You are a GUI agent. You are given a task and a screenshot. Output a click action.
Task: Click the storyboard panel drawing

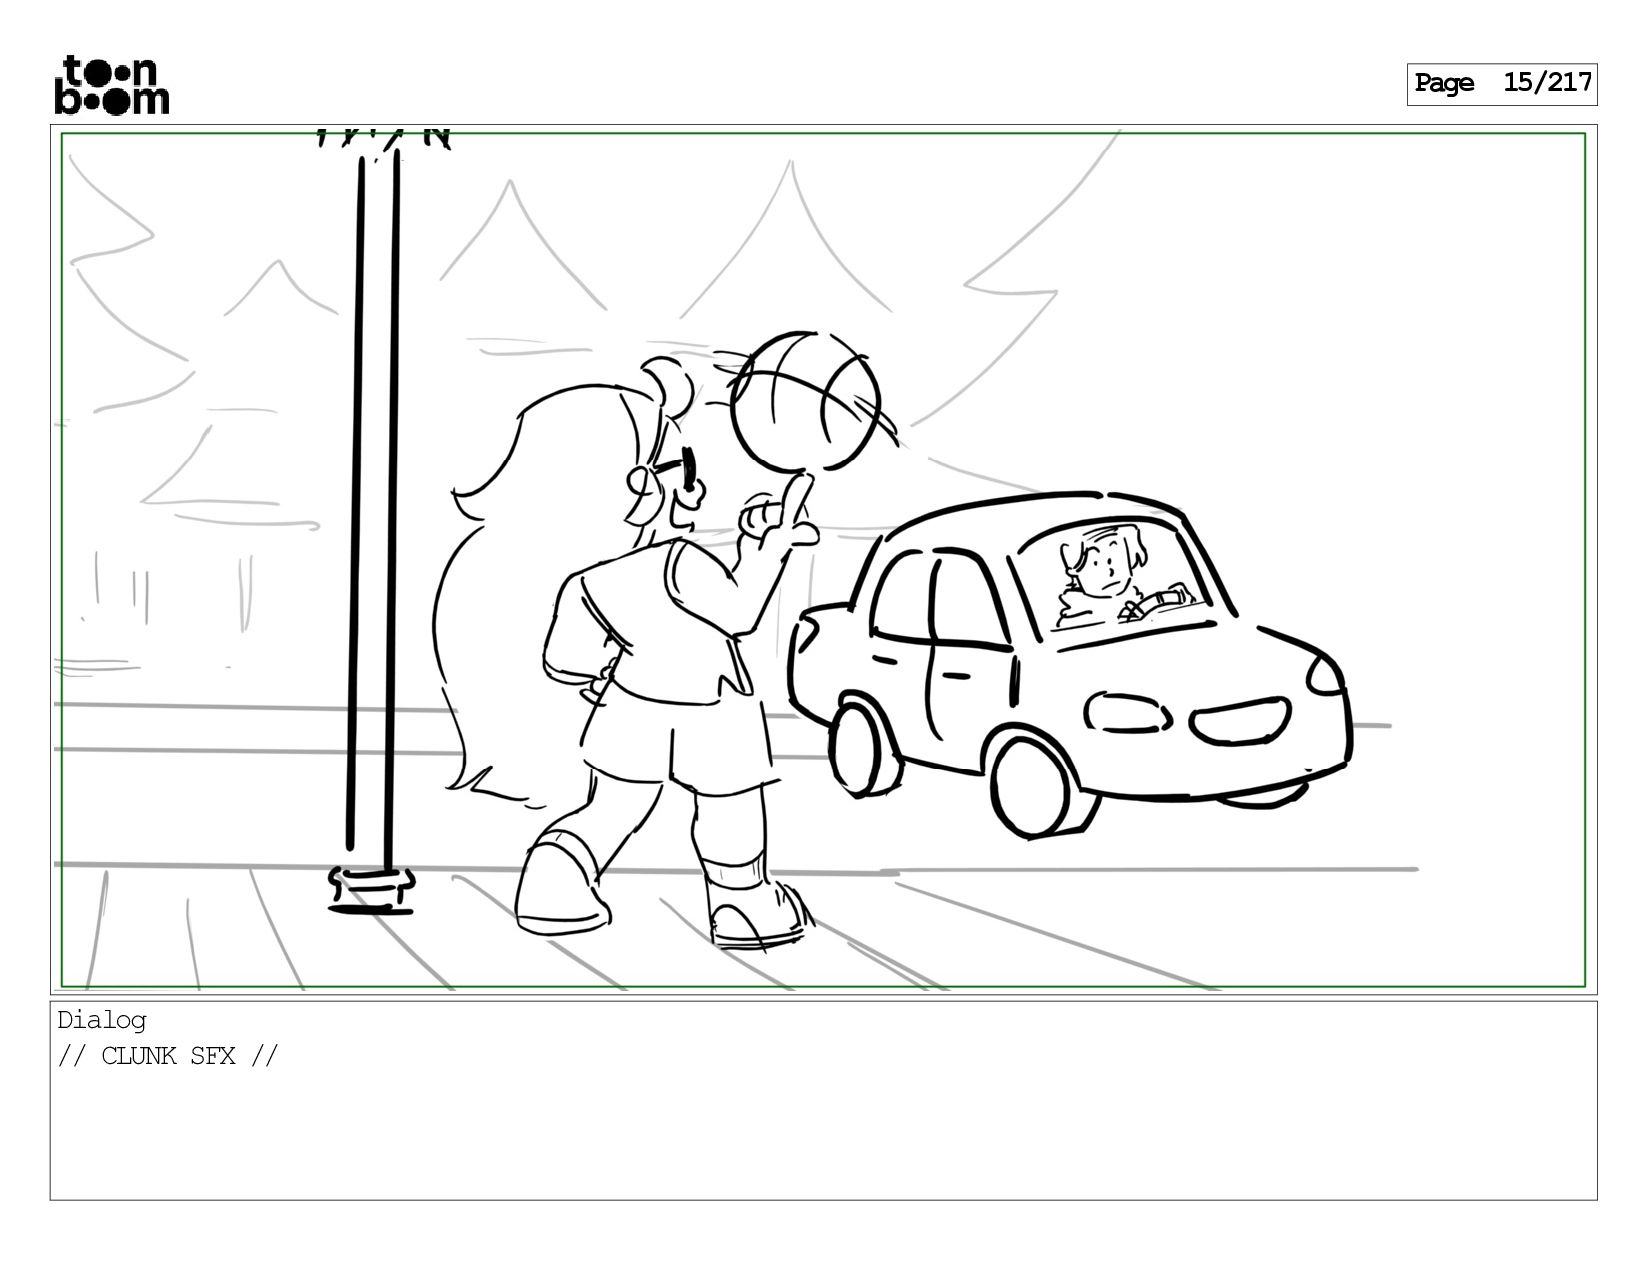[824, 560]
